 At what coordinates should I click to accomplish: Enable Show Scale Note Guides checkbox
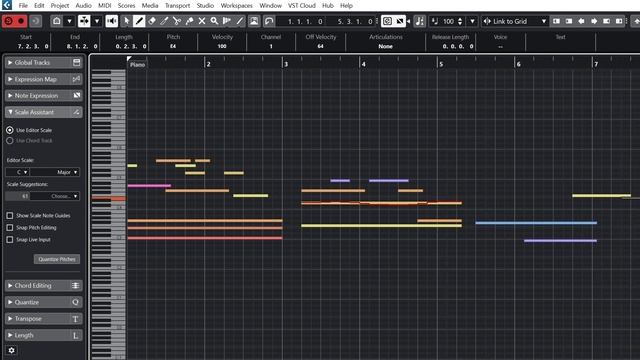pyautogui.click(x=10, y=216)
